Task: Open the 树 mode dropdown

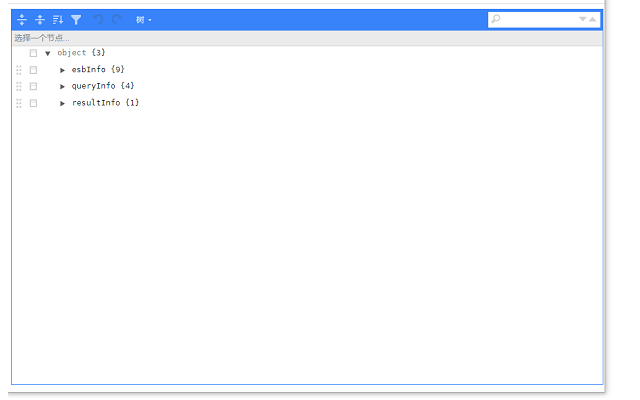Action: point(143,20)
